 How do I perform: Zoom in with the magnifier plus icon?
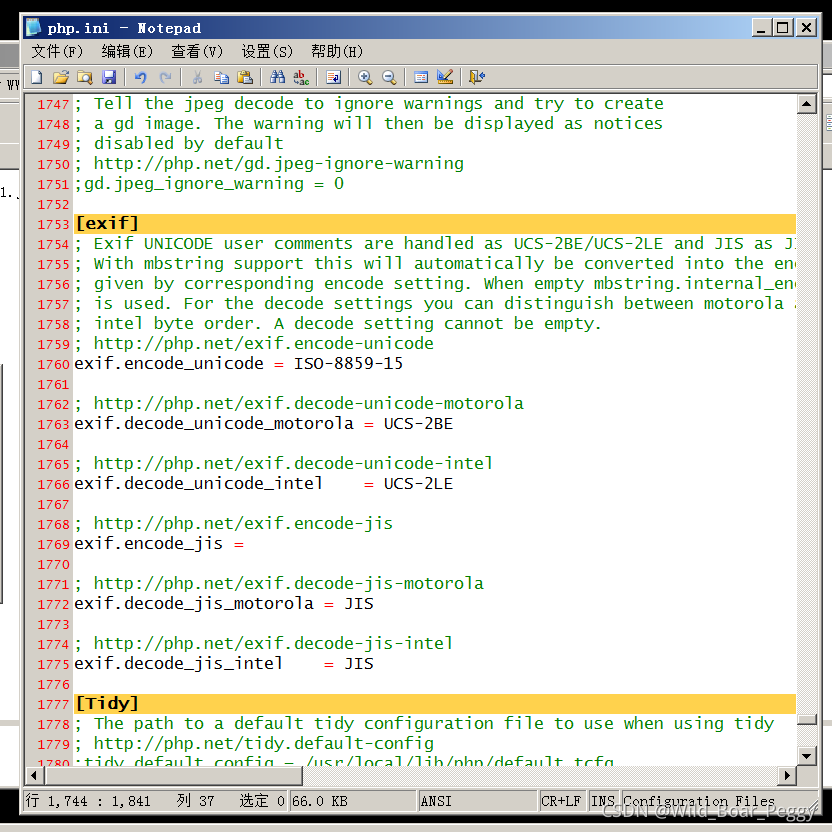pos(365,77)
